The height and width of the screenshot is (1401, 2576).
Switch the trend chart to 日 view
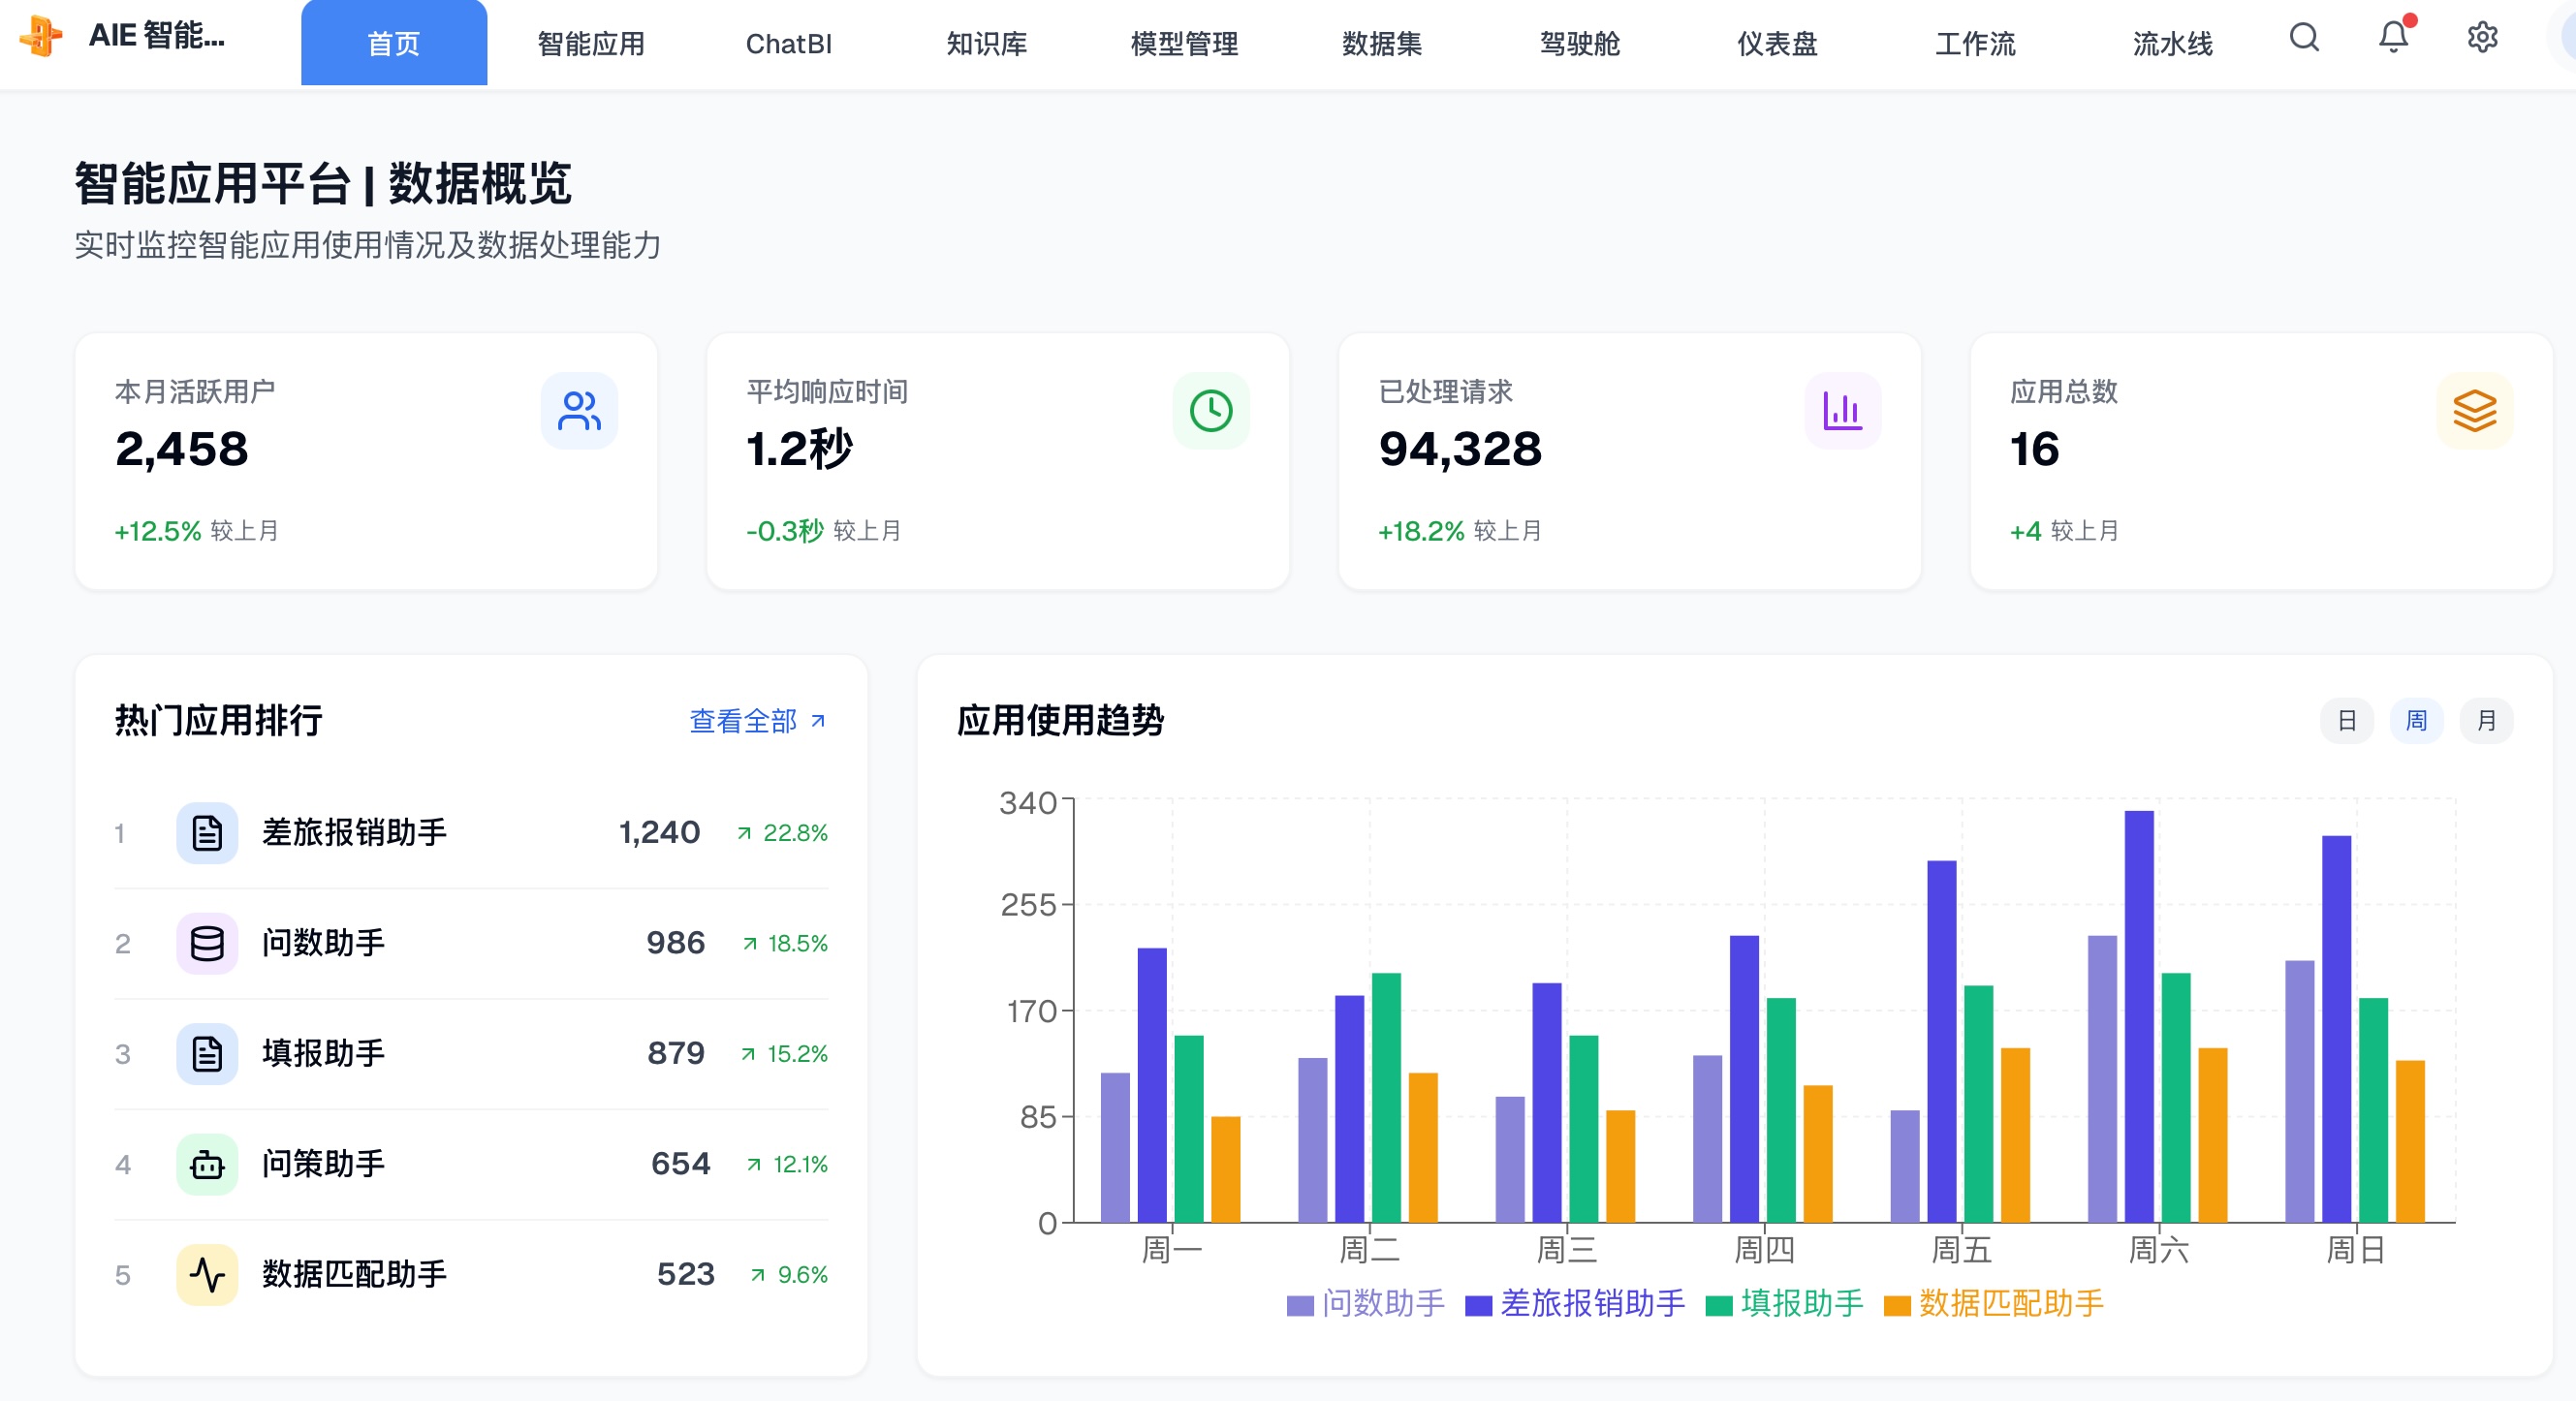point(2347,720)
